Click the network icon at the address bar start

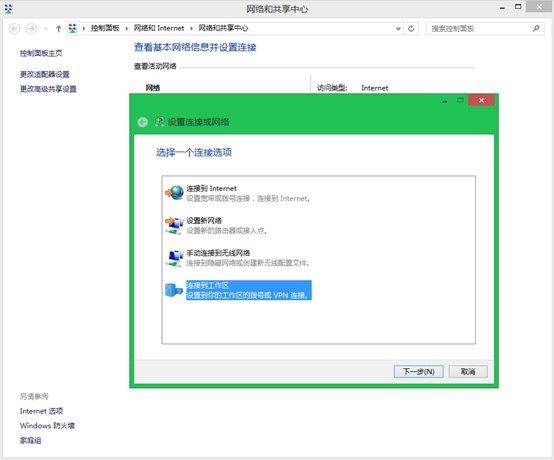click(x=72, y=28)
